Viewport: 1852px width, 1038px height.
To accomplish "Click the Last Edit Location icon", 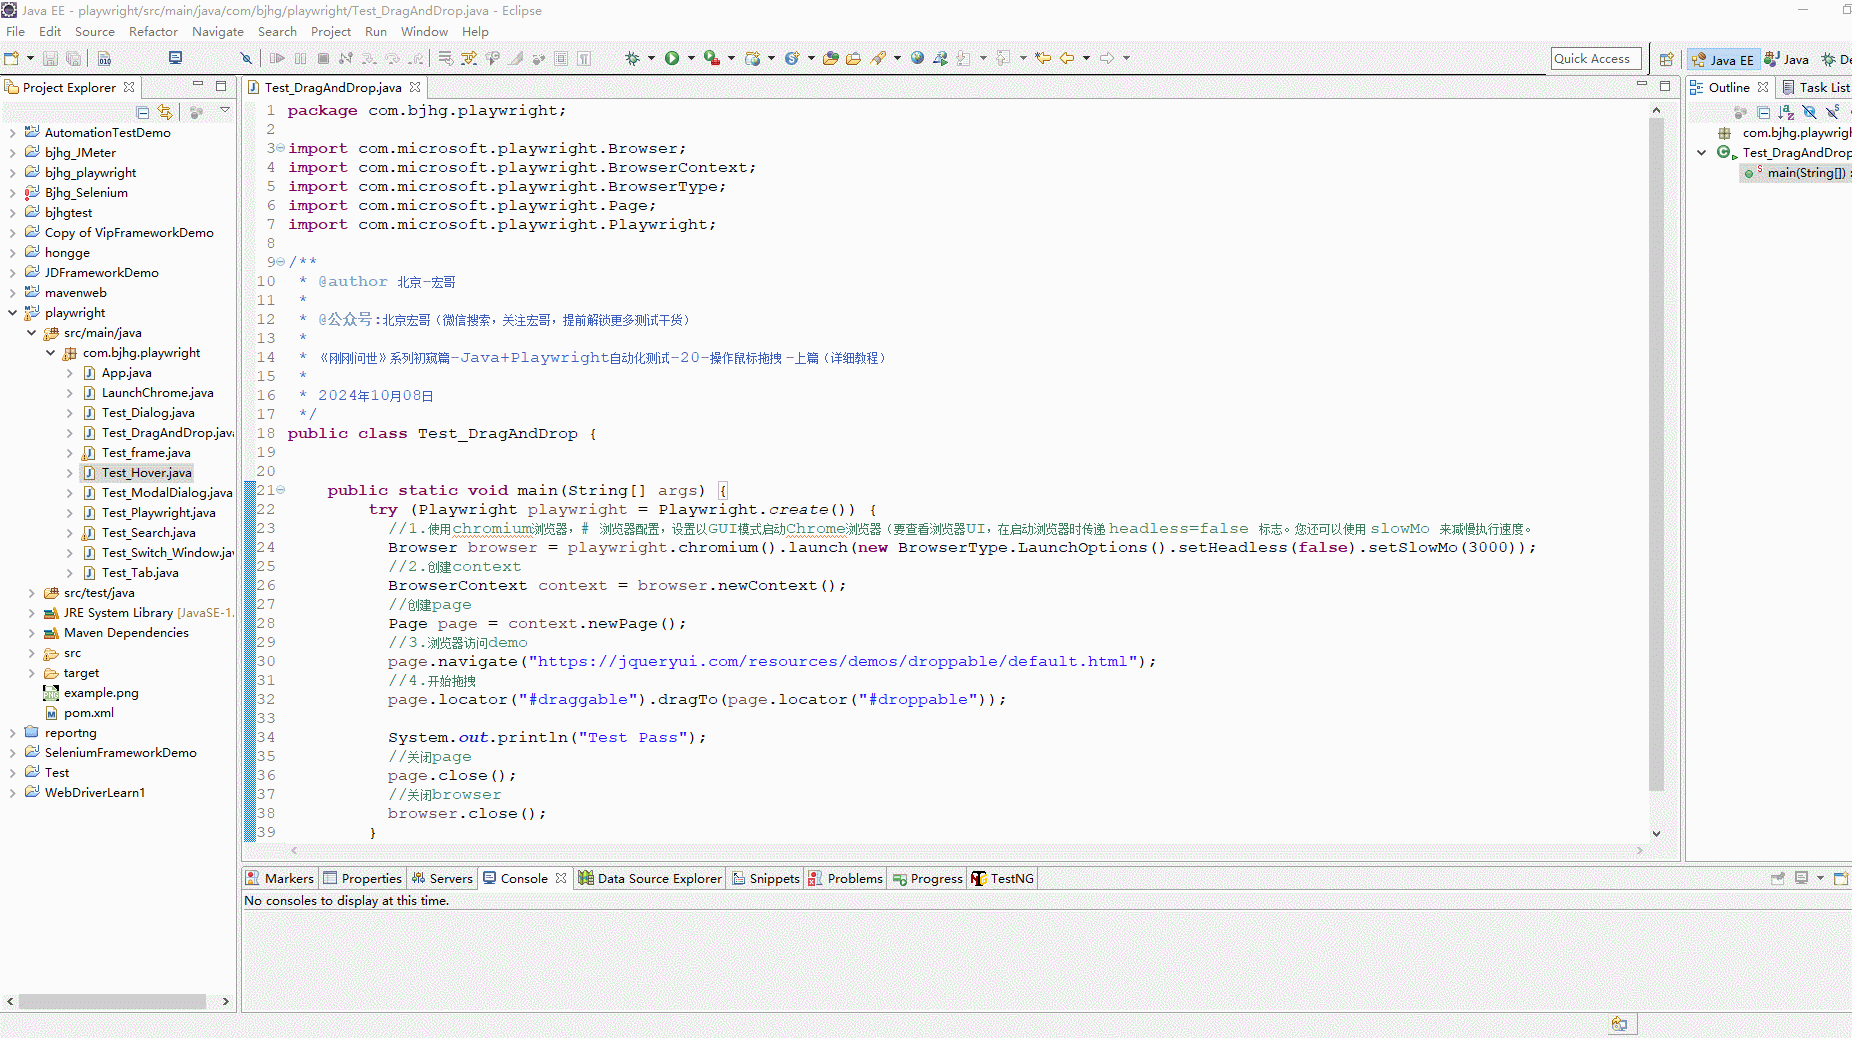I will click(1043, 58).
